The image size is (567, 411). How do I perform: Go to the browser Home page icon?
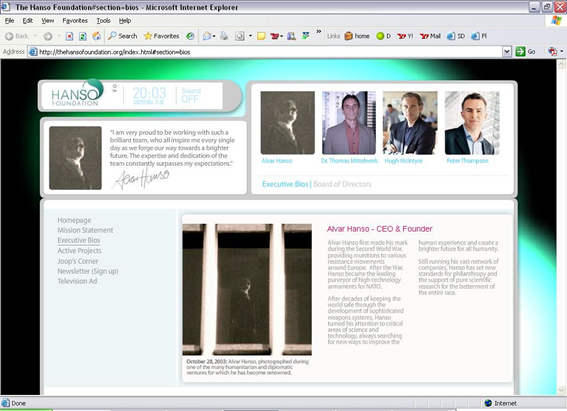[96, 36]
